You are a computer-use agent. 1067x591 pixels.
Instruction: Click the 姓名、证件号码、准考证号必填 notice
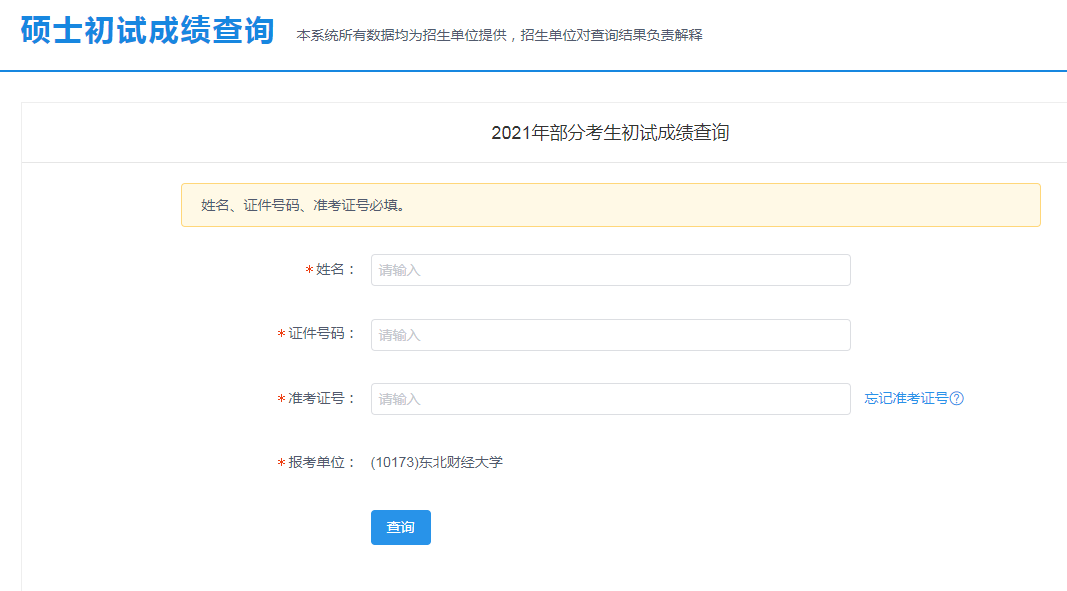tap(610, 205)
